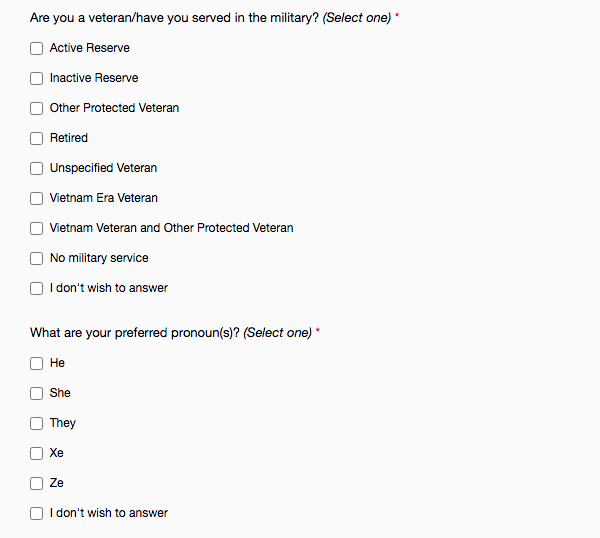The height and width of the screenshot is (538, 600).
Task: Mark the Unspecified Veteran checkbox
Action: point(36,168)
